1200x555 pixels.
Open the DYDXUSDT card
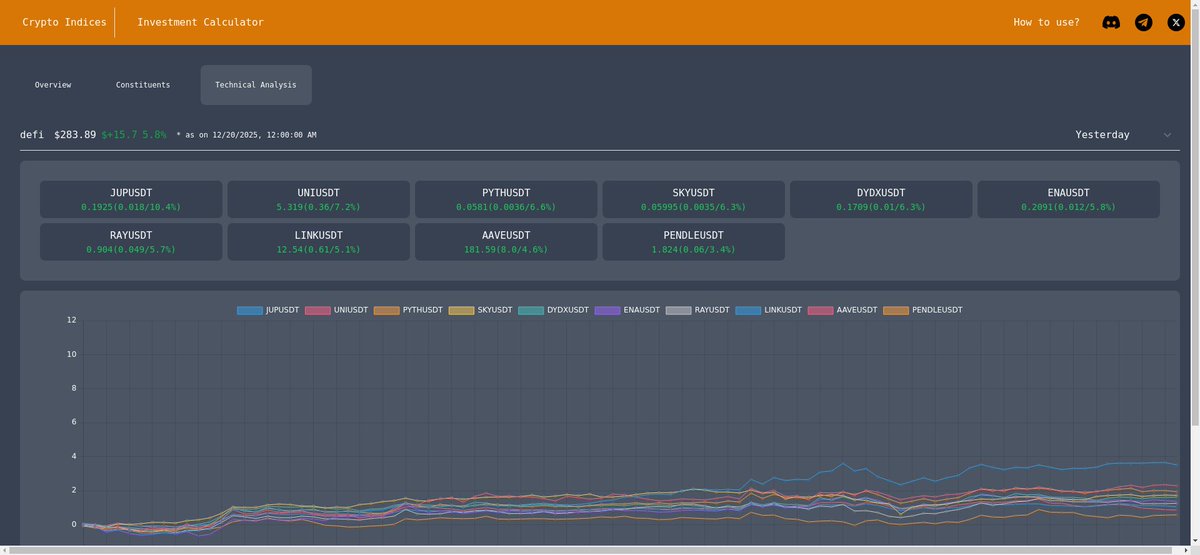coord(881,199)
